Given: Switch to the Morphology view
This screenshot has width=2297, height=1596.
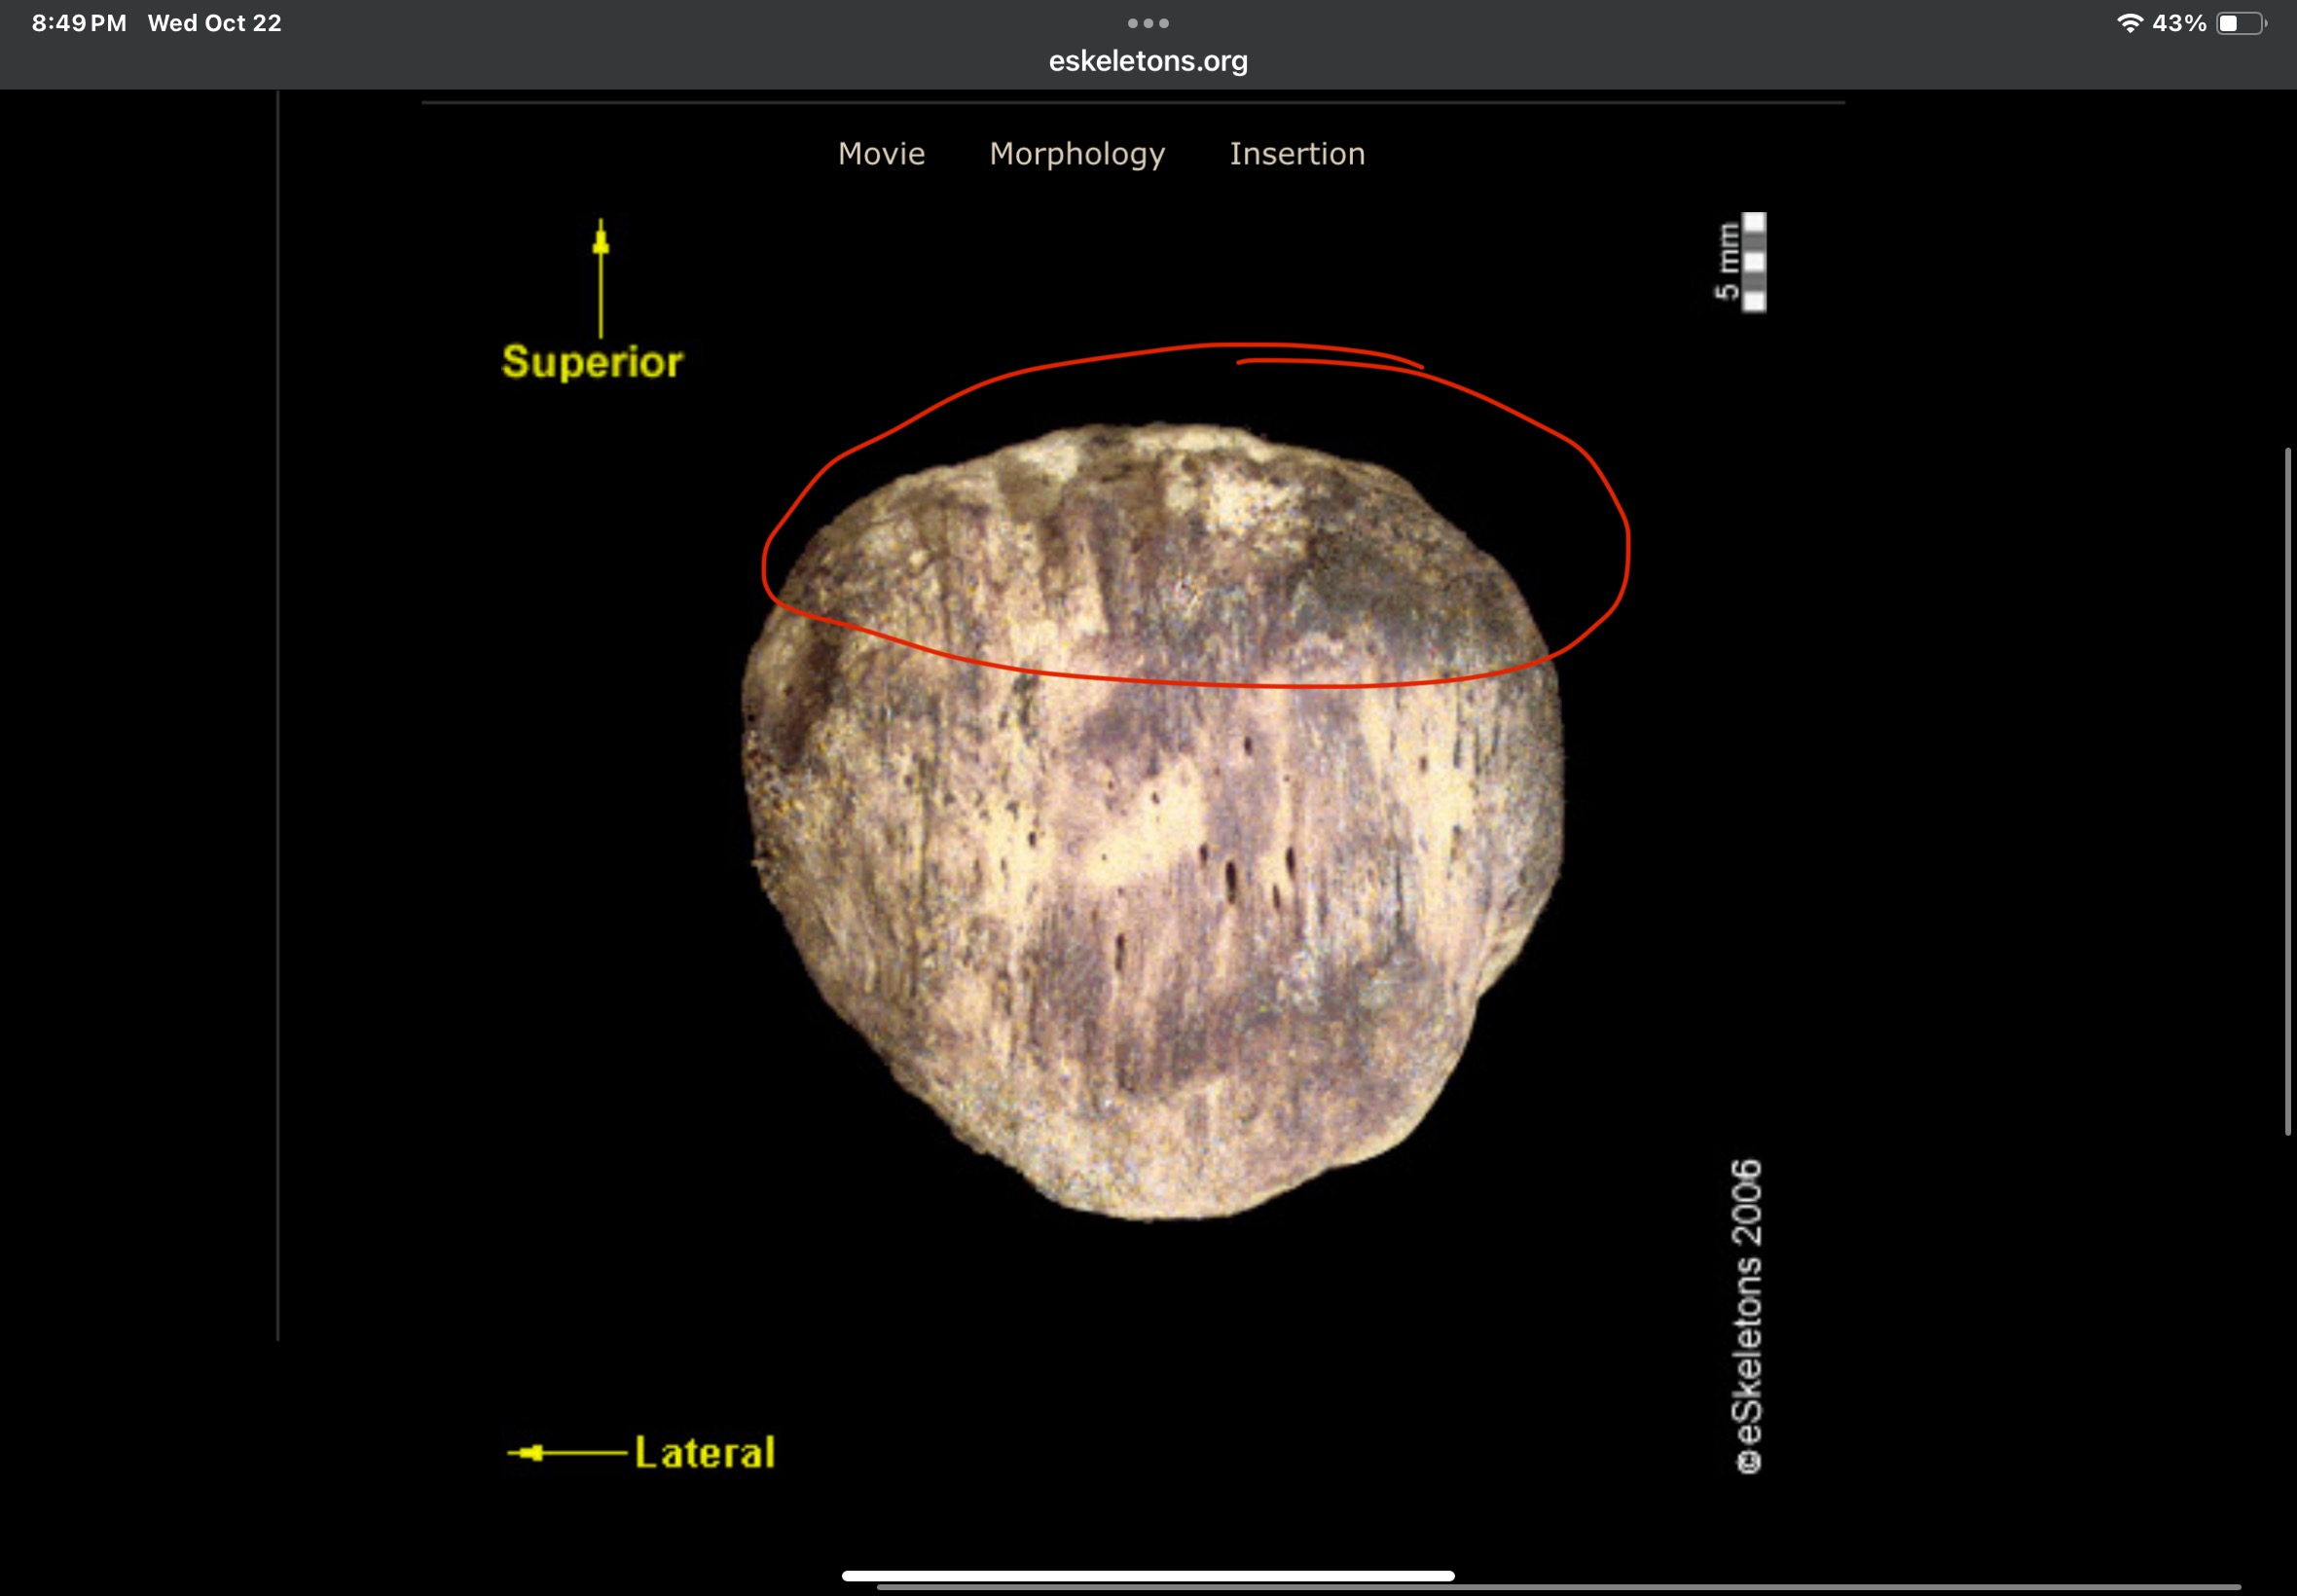Looking at the screenshot, I should click(x=1077, y=154).
